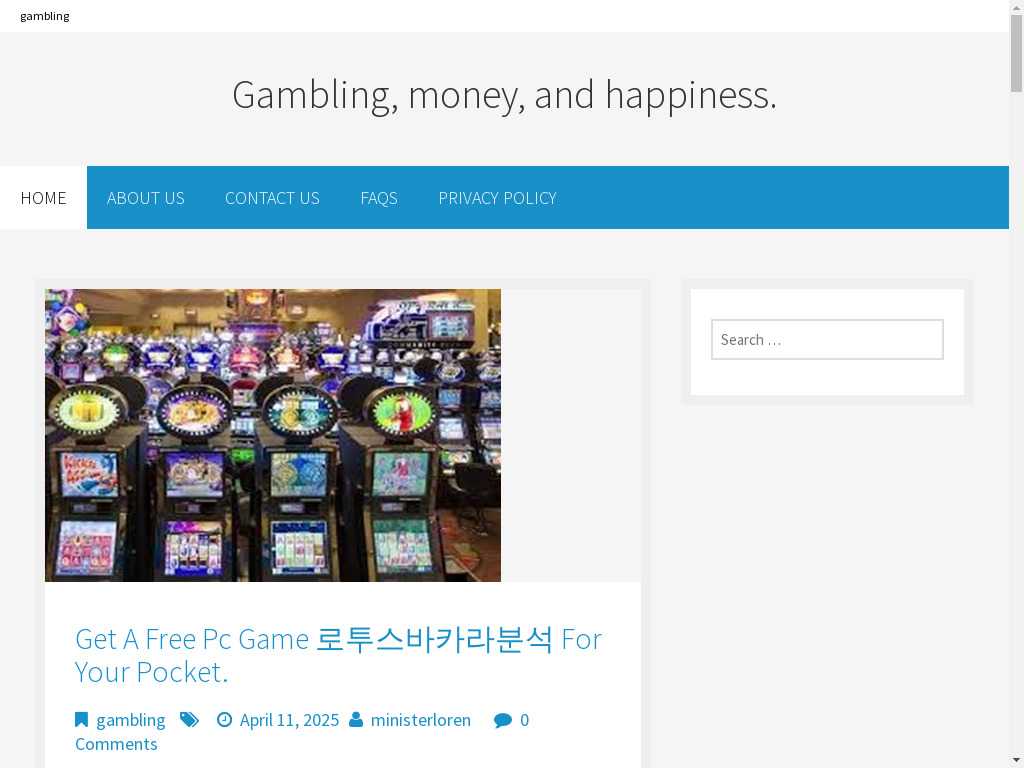Click the site title 'Gambling, money, and happiness.'
Screen dimensions: 1024x768
point(504,95)
